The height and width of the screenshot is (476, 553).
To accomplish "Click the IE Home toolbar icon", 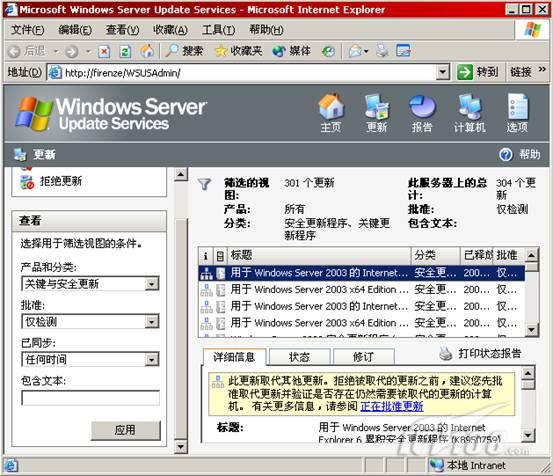I will pyautogui.click(x=147, y=51).
